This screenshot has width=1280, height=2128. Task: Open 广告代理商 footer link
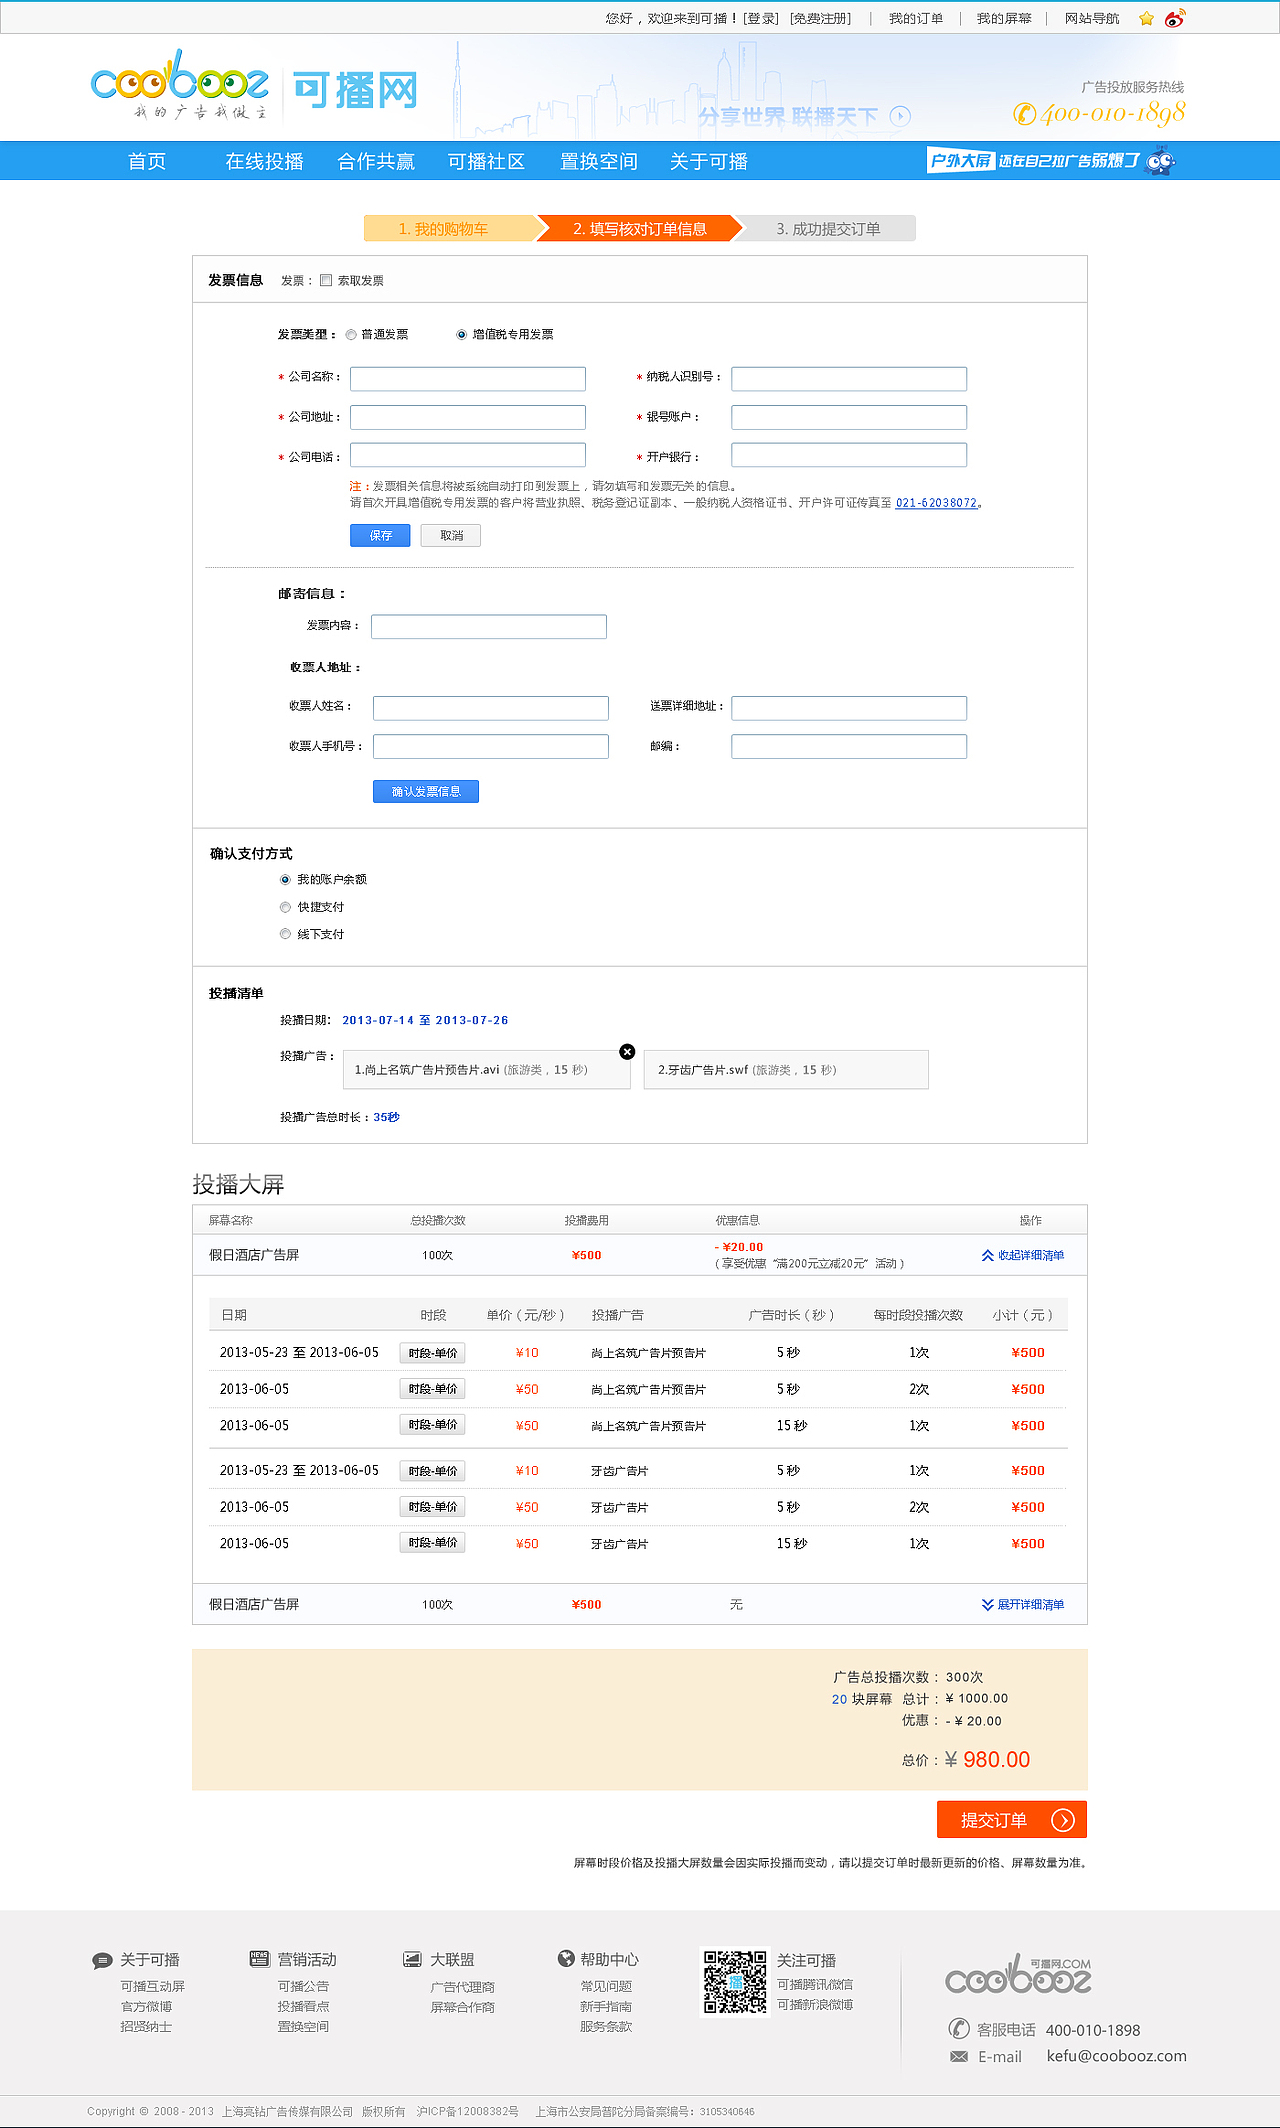pyautogui.click(x=462, y=1987)
